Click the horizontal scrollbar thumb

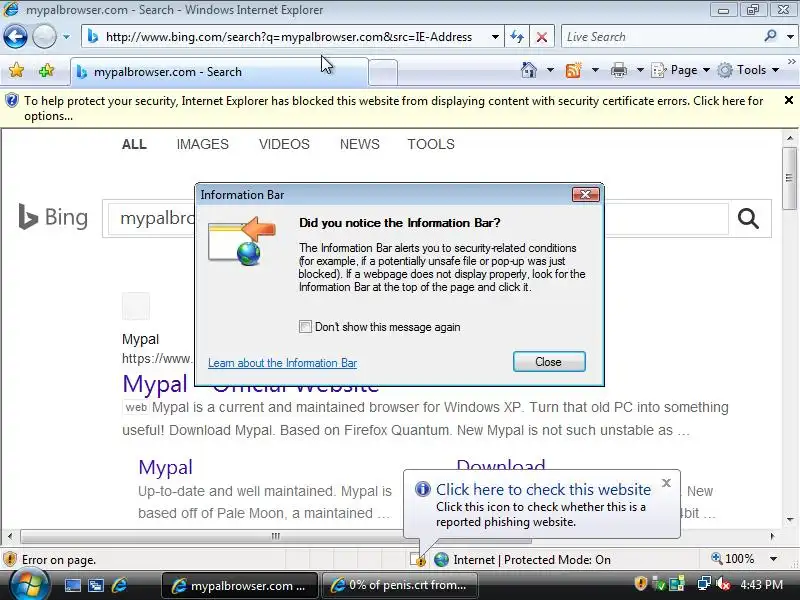[x=276, y=536]
